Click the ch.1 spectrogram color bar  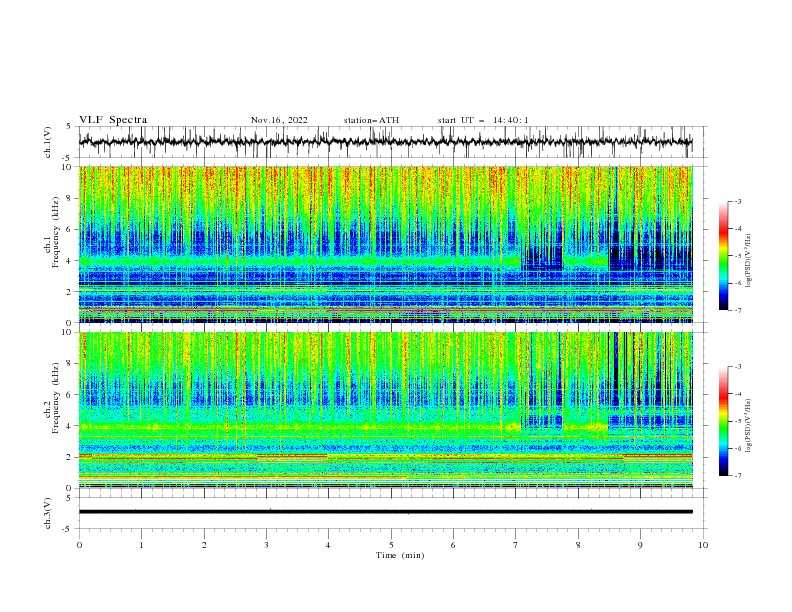724,256
